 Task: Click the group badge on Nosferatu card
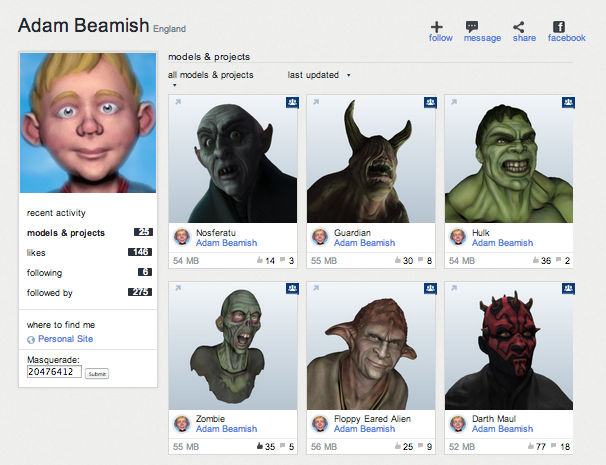click(292, 102)
